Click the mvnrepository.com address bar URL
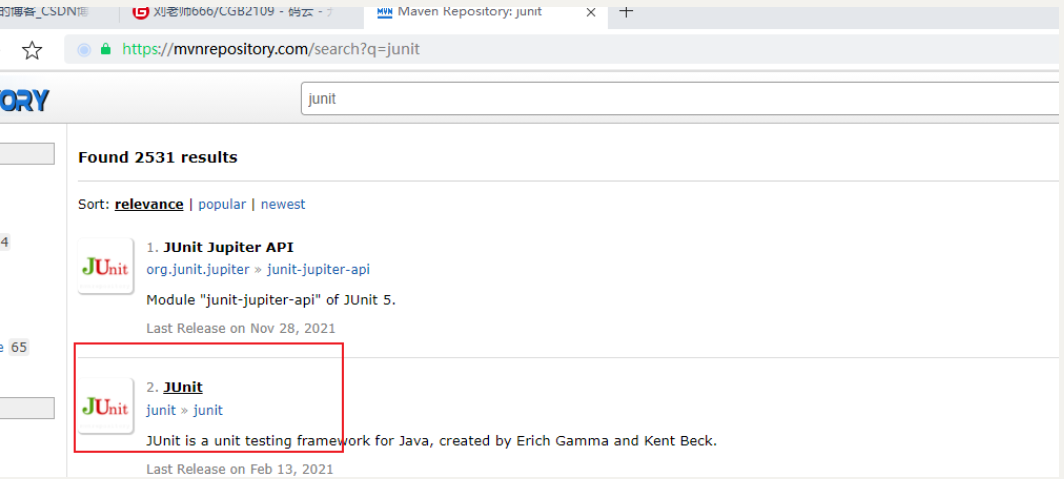This screenshot has width=1064, height=479. click(x=271, y=50)
